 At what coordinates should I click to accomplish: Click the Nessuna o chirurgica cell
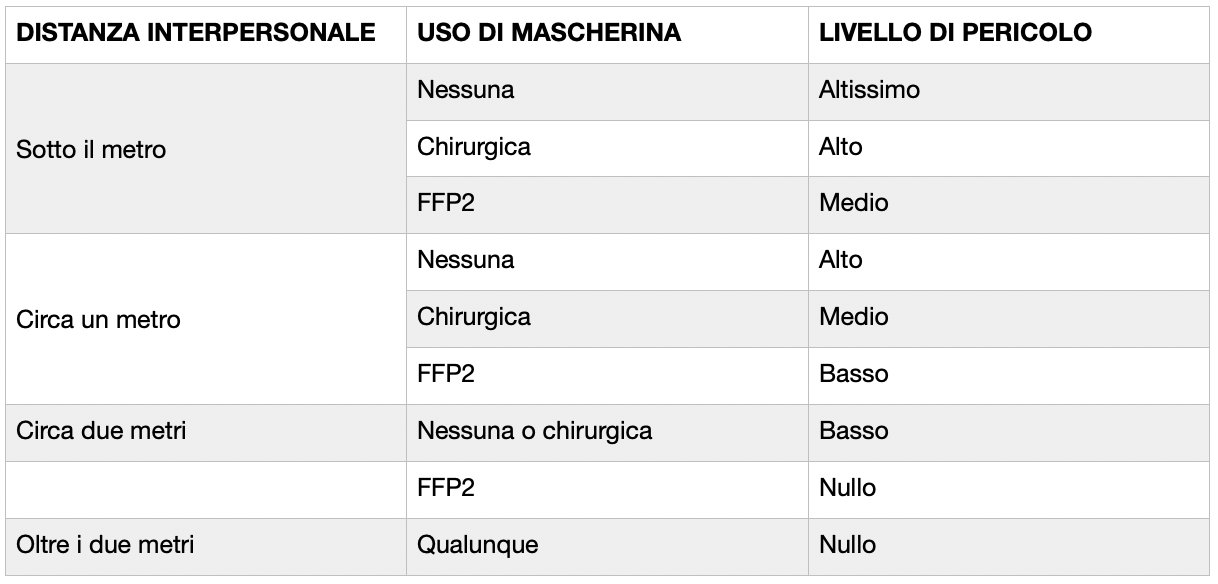coord(535,431)
